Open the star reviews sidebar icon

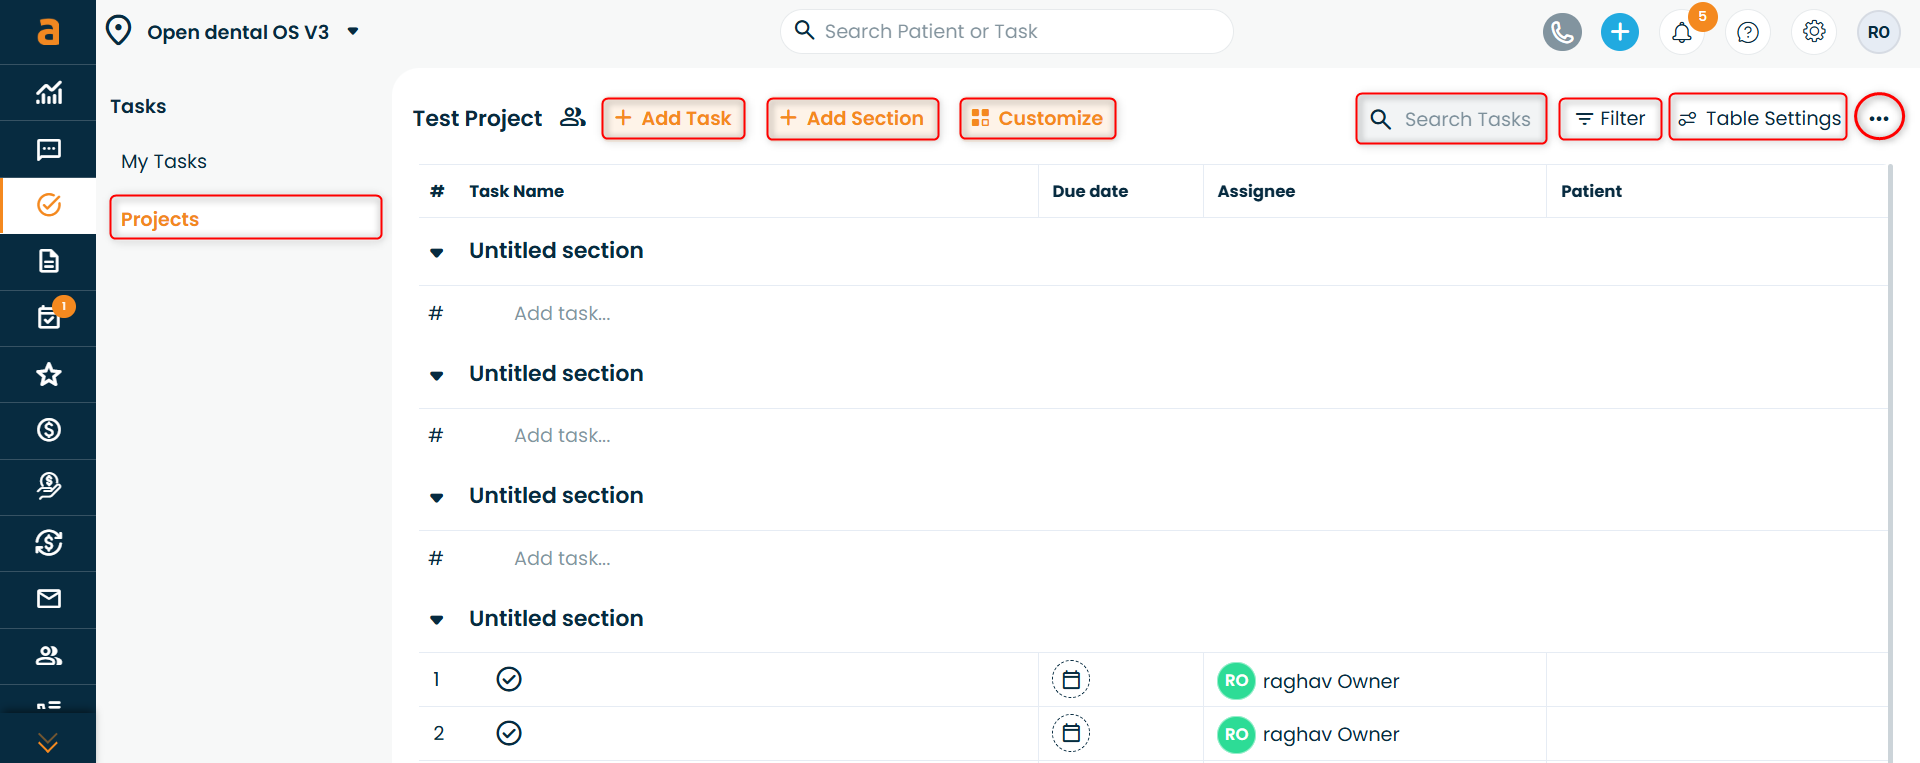coord(48,374)
